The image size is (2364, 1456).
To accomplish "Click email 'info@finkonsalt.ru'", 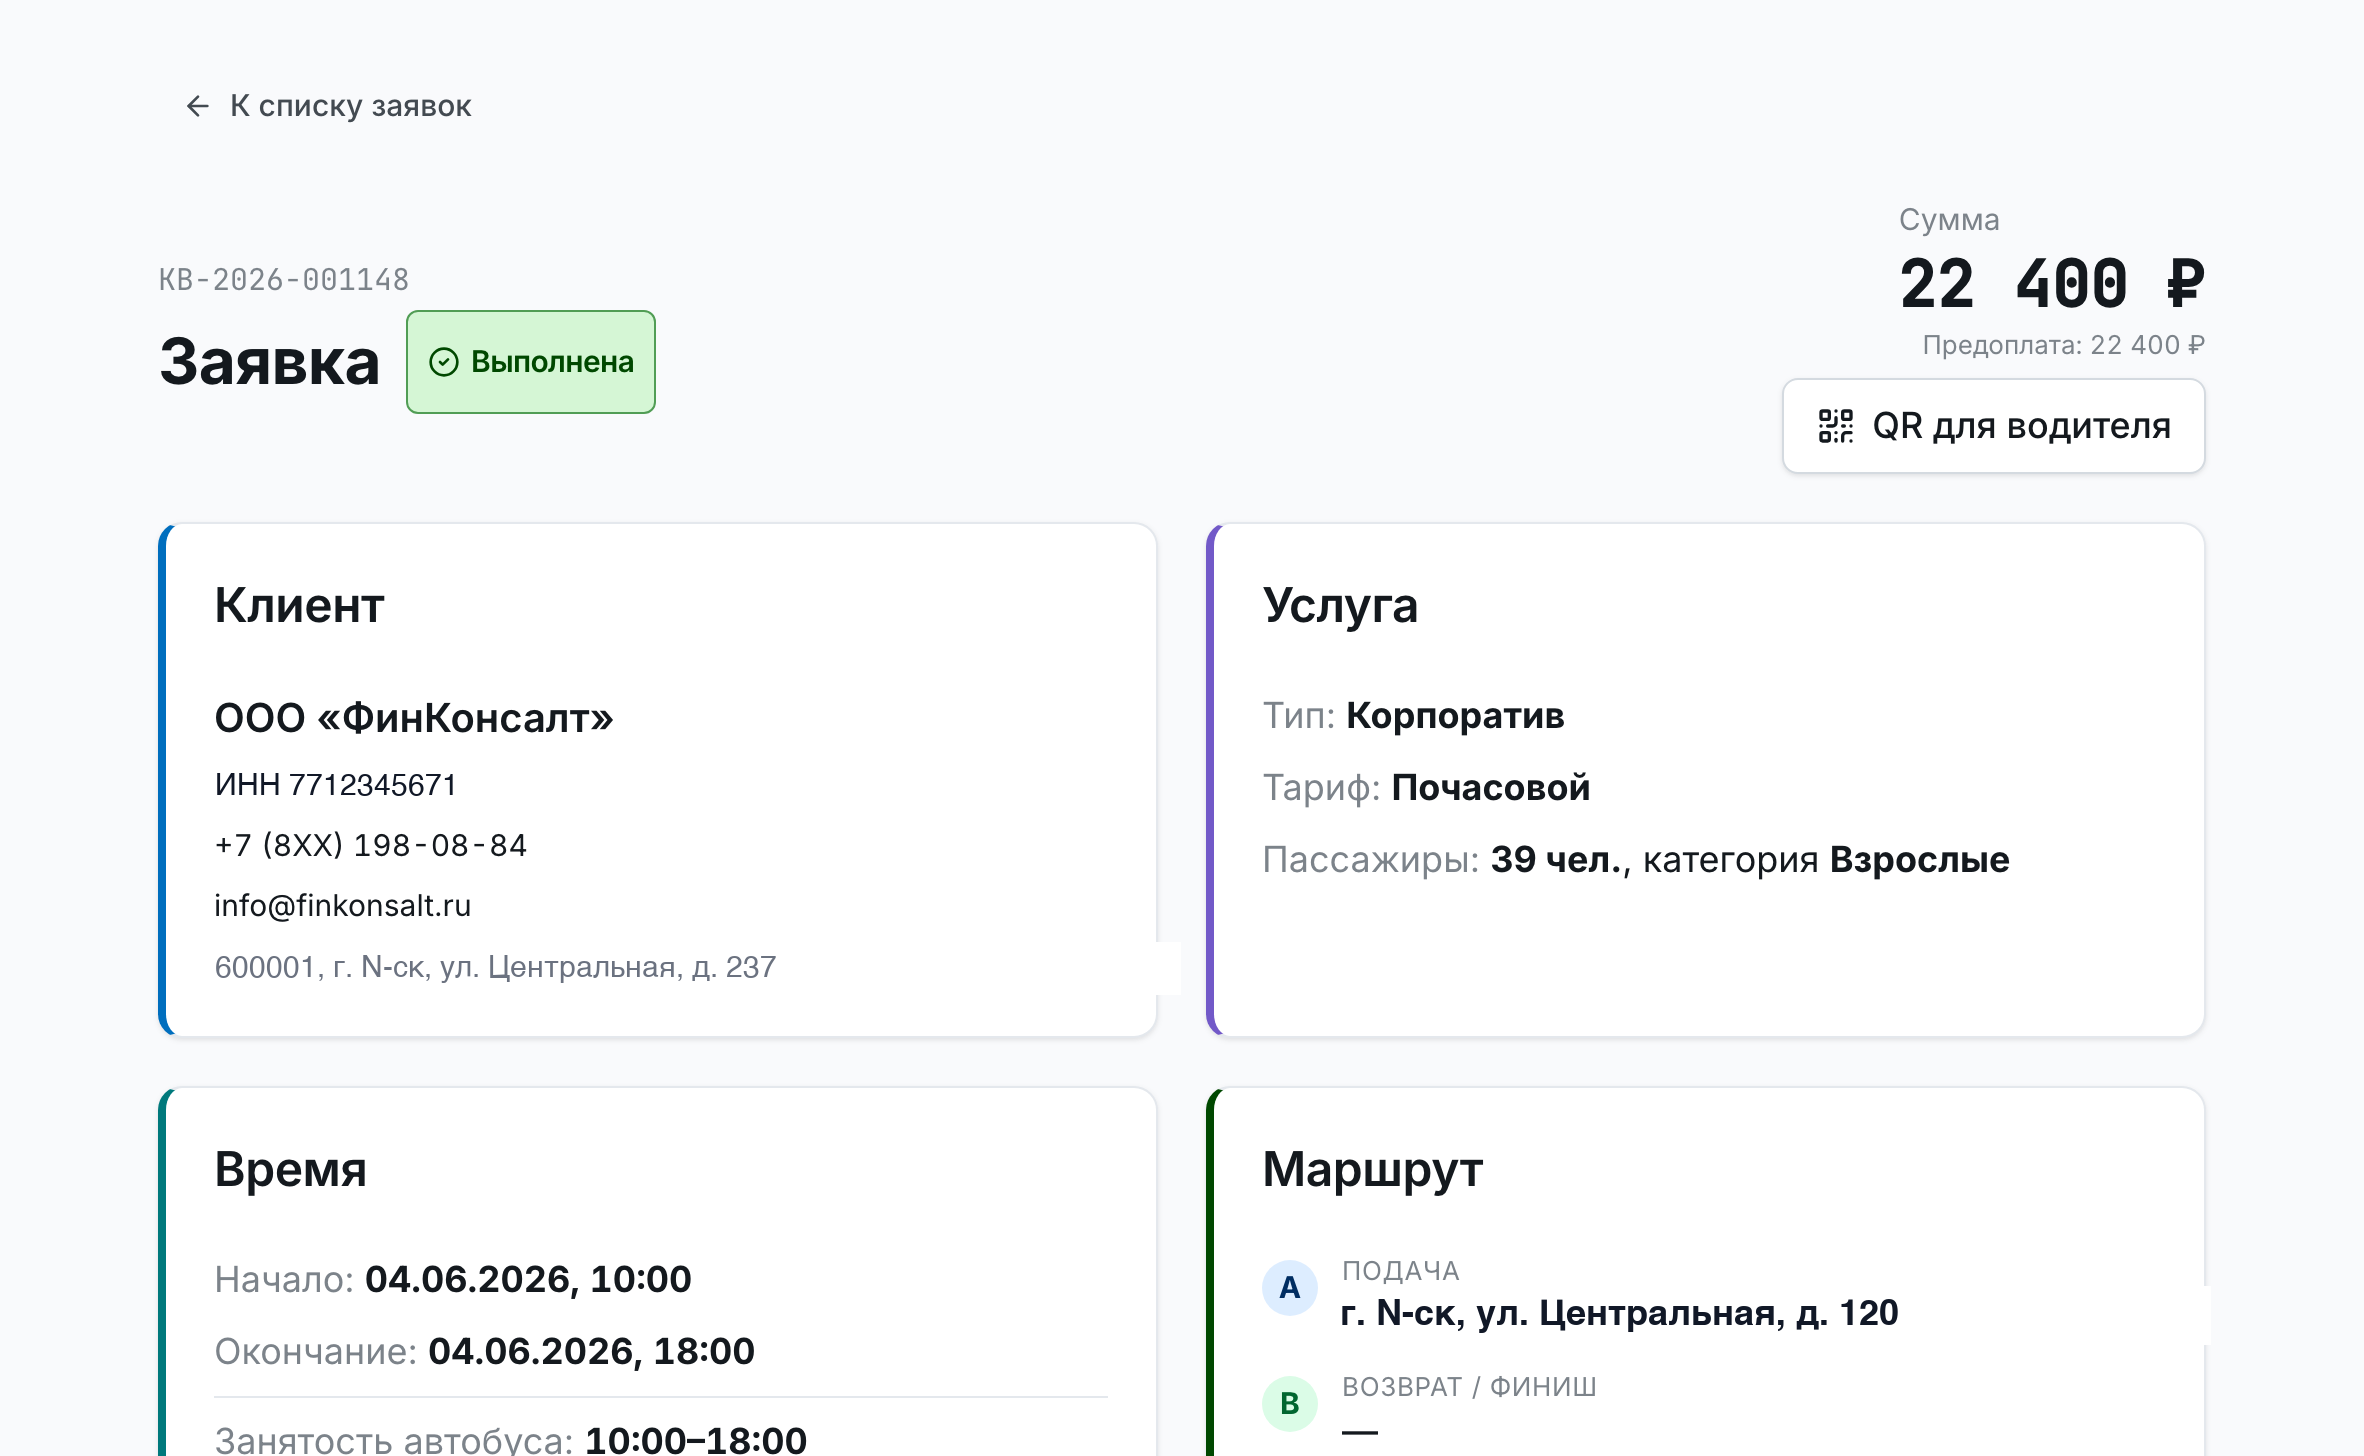I will [343, 905].
